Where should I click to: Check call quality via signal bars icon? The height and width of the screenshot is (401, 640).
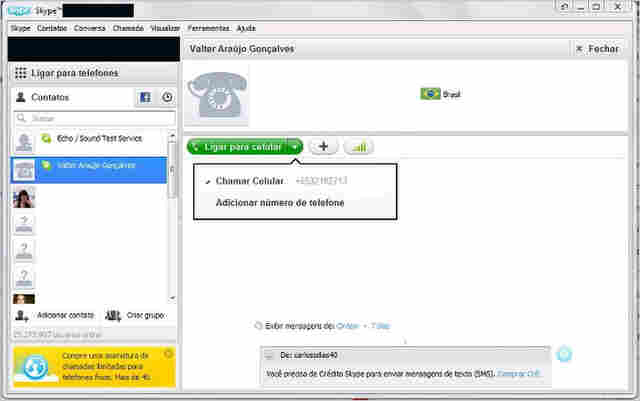(359, 147)
